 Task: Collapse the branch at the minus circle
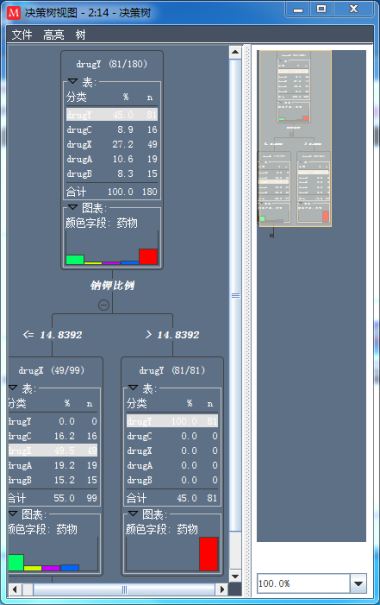coord(103,305)
